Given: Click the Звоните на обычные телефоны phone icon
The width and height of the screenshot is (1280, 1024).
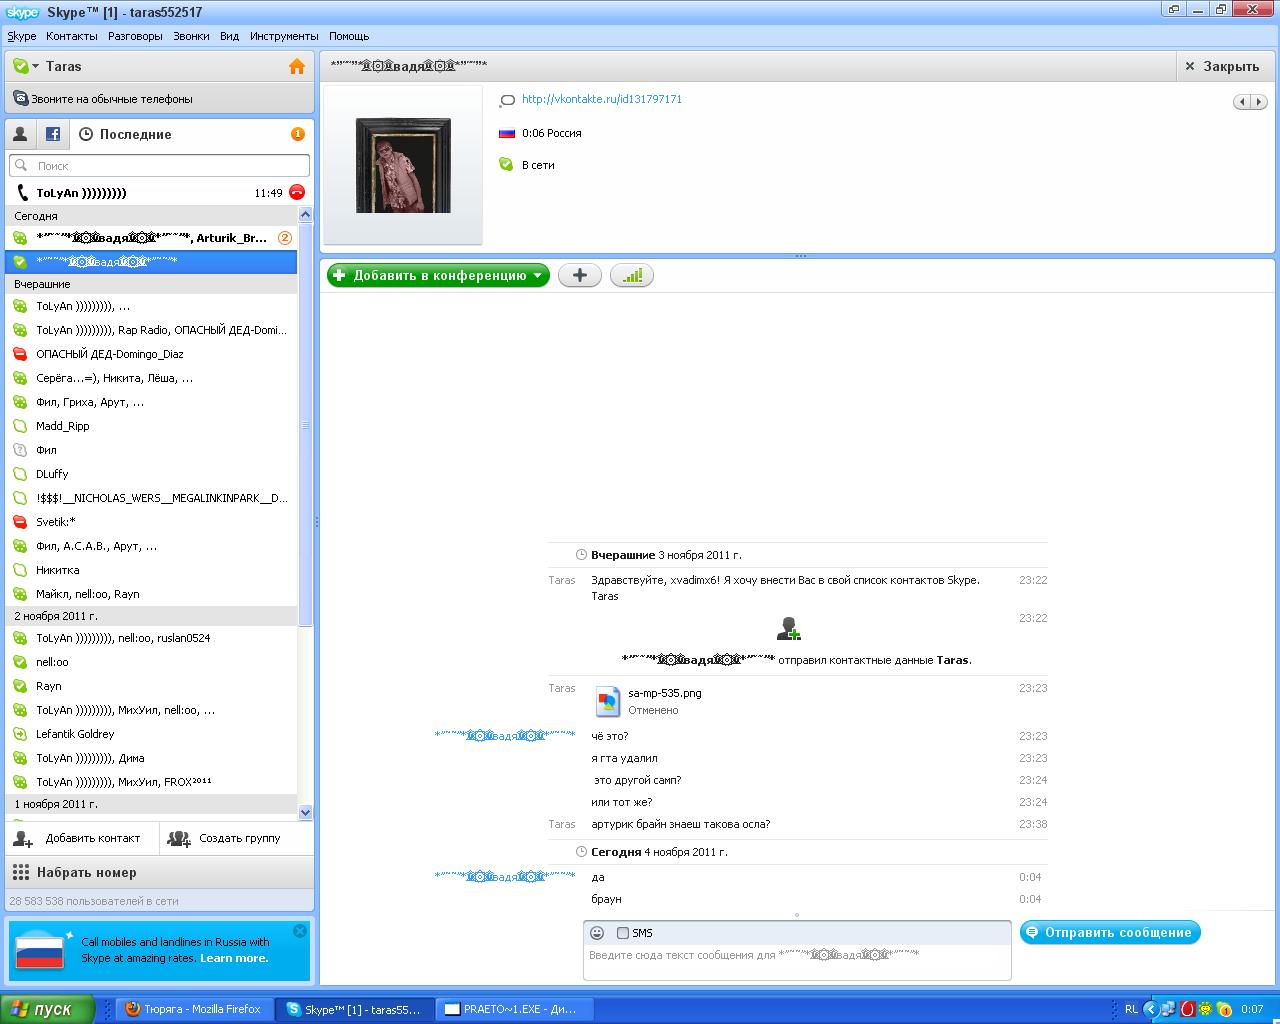Looking at the screenshot, I should (x=20, y=99).
